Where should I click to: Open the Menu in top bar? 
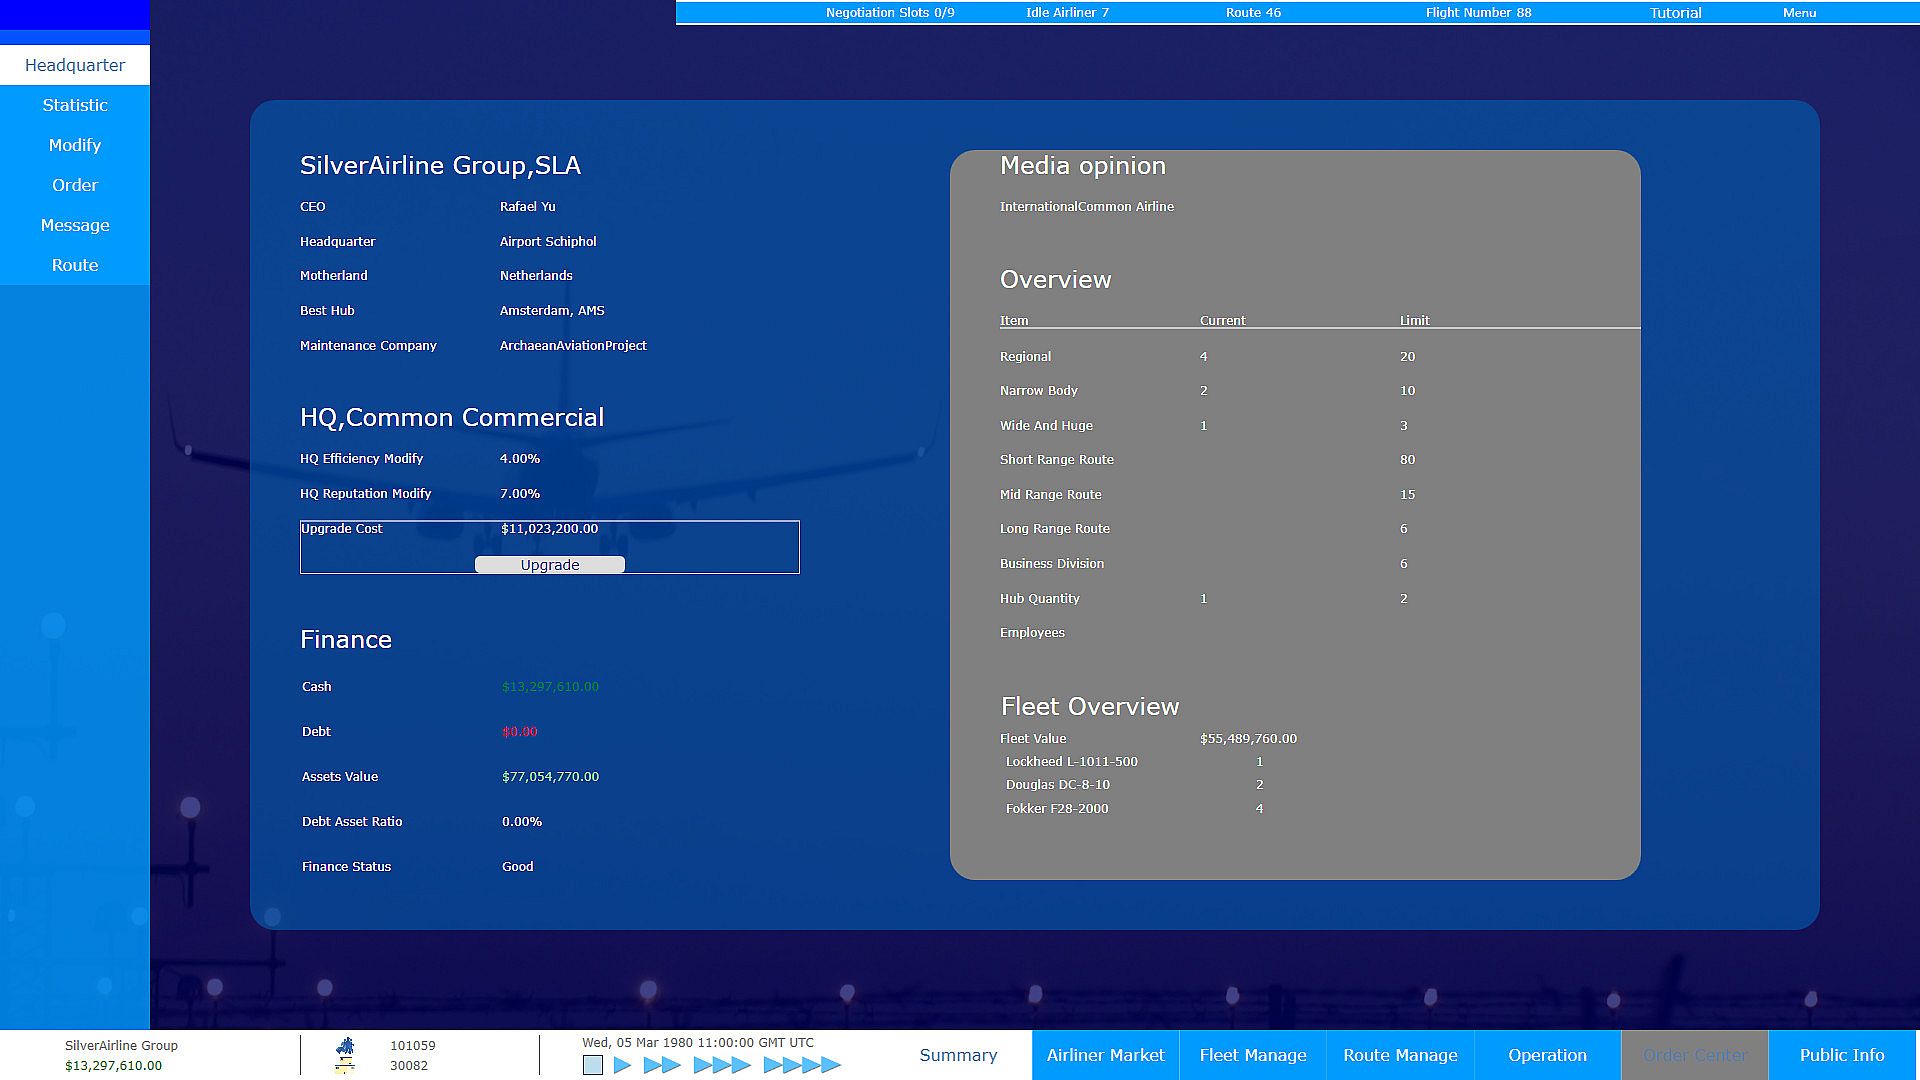click(1799, 13)
